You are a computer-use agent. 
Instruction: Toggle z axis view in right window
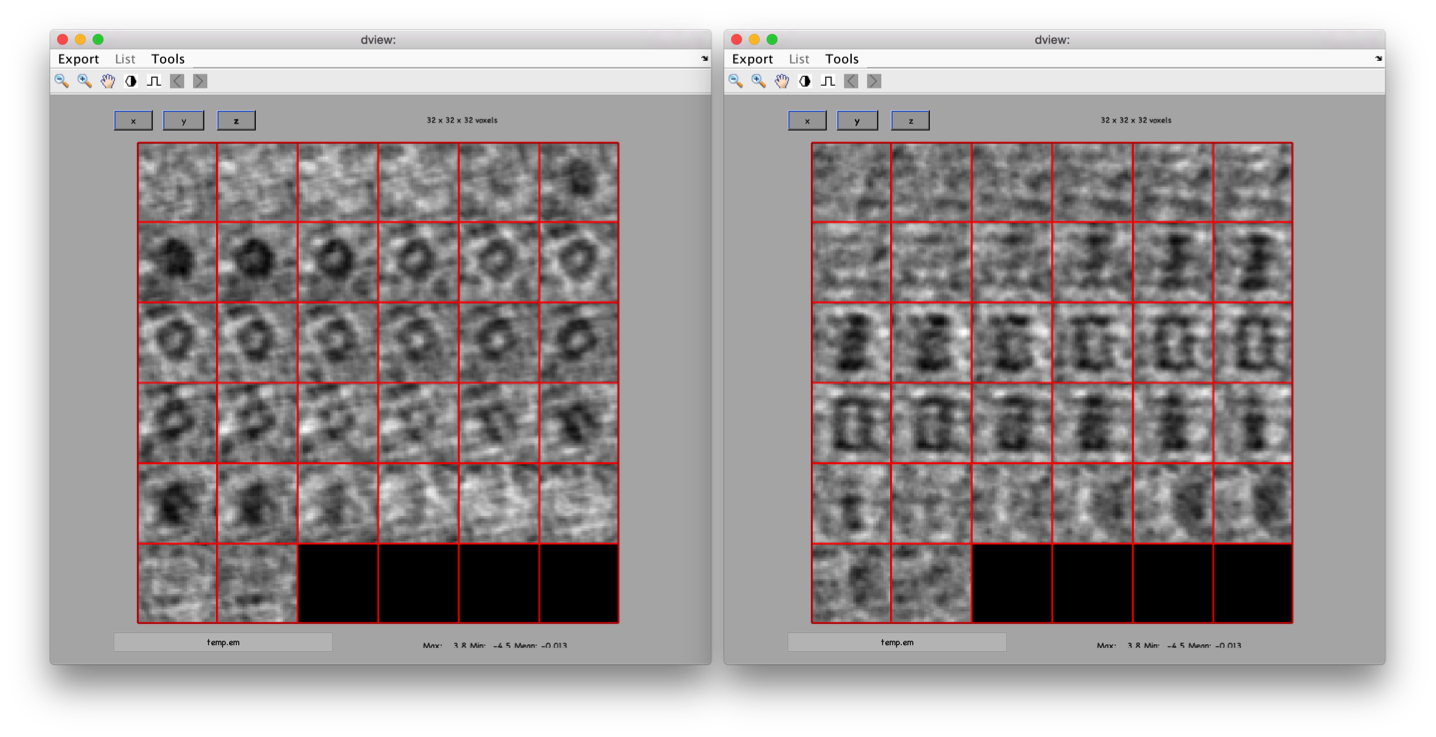[910, 120]
